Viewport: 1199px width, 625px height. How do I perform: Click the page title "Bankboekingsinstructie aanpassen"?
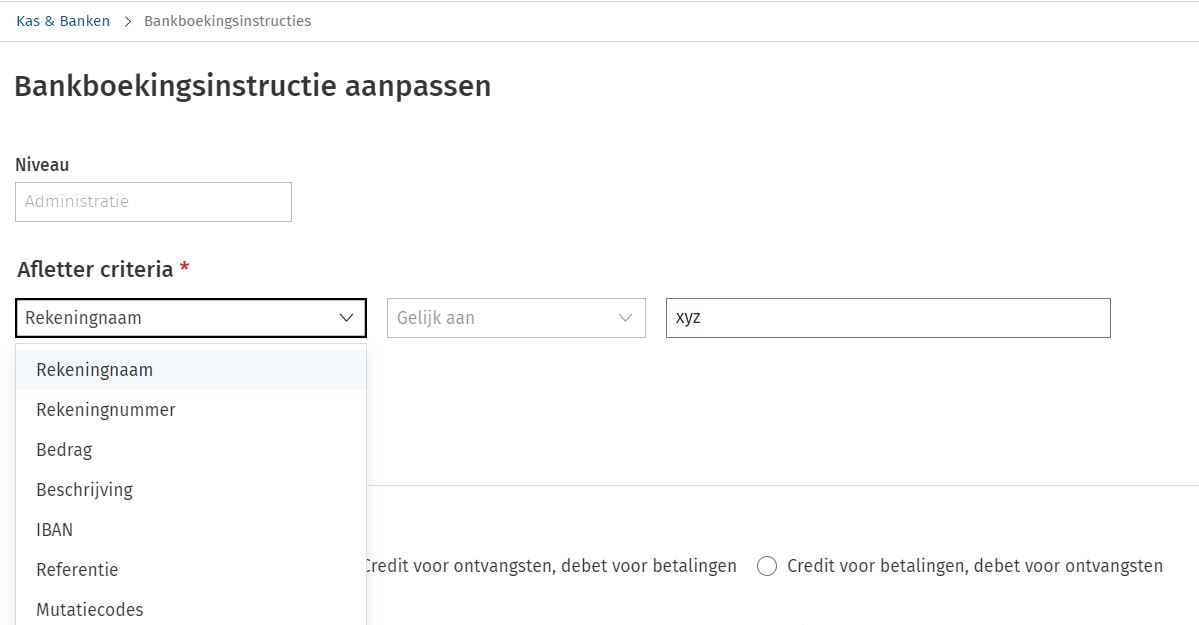[251, 87]
